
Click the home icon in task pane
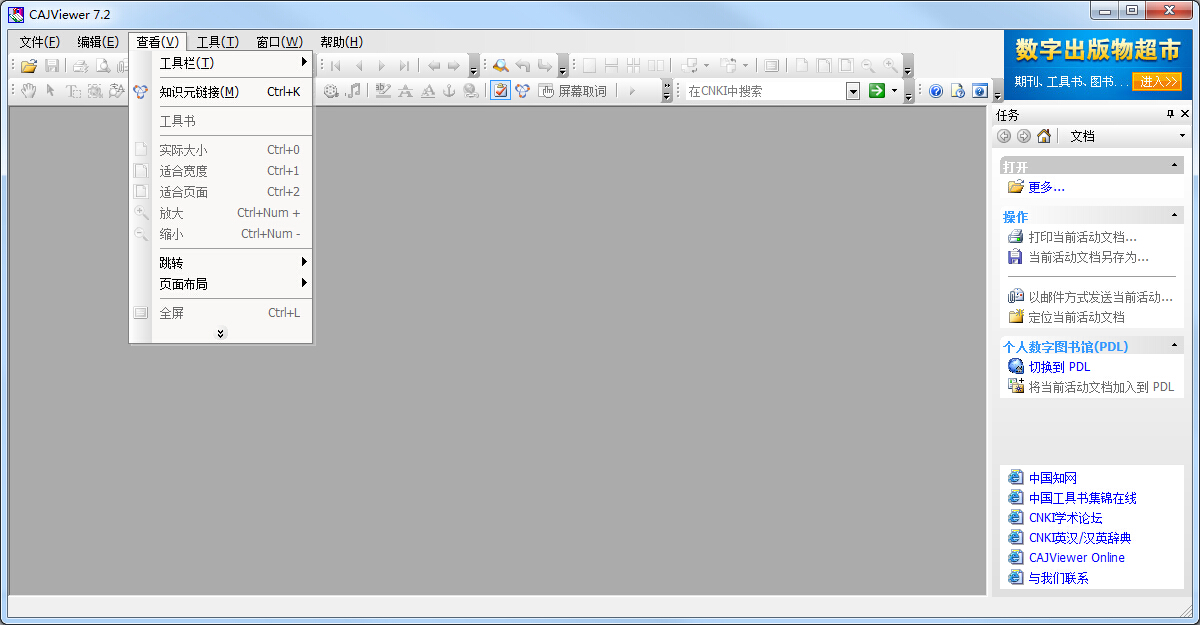1044,136
